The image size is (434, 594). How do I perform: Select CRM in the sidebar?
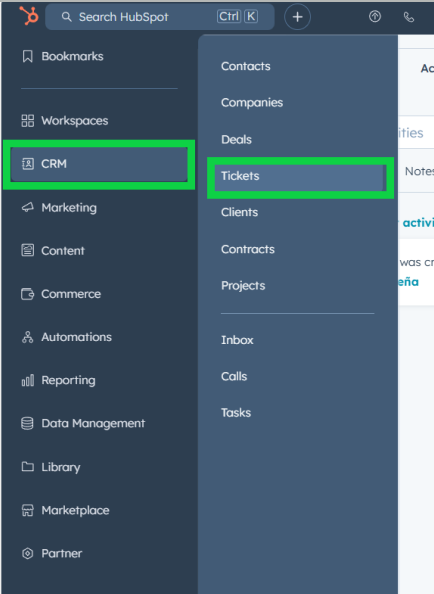pyautogui.click(x=99, y=164)
